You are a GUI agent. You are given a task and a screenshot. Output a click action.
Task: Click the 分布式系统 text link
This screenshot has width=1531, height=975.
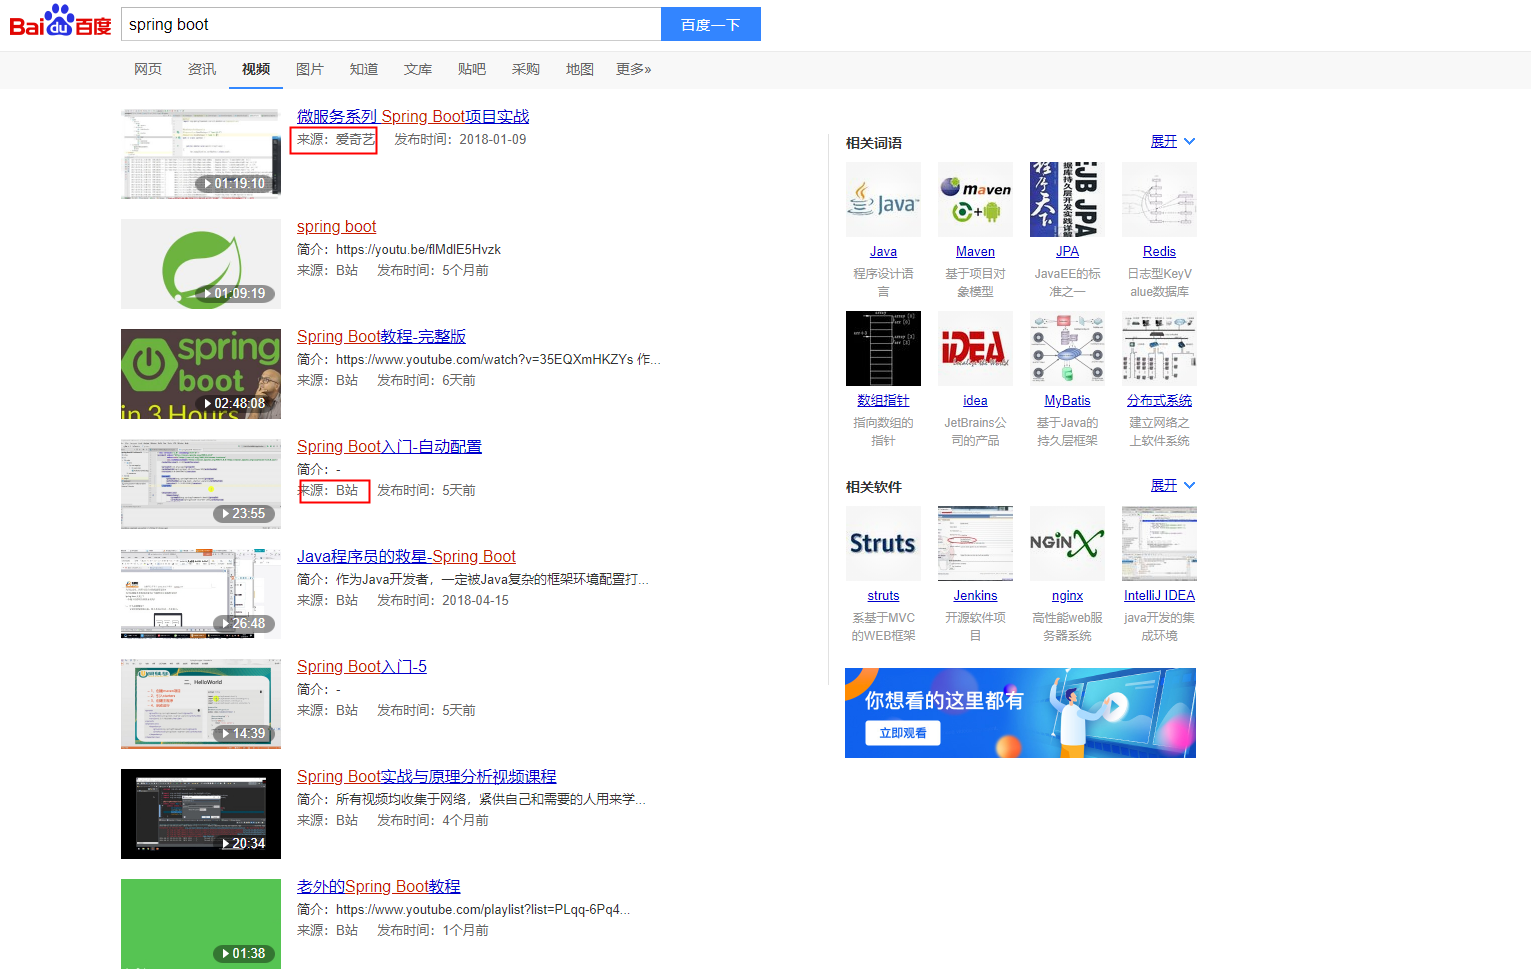(x=1159, y=401)
